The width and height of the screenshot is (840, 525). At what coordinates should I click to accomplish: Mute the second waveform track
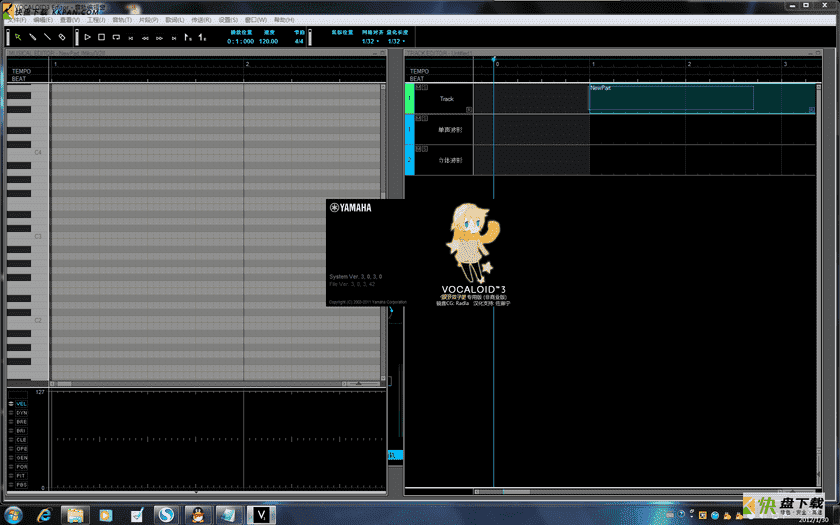pyautogui.click(x=418, y=148)
